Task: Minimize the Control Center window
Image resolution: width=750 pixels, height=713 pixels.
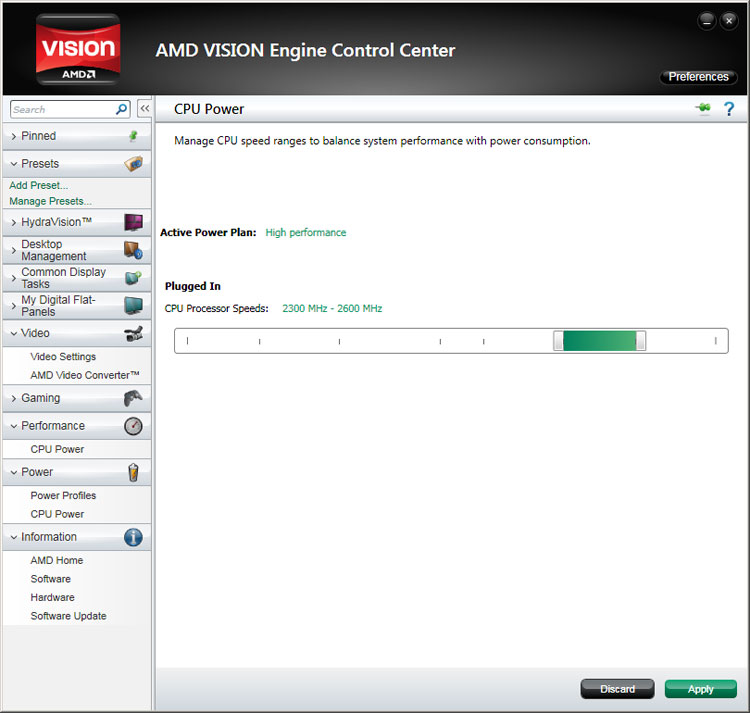Action: point(706,21)
